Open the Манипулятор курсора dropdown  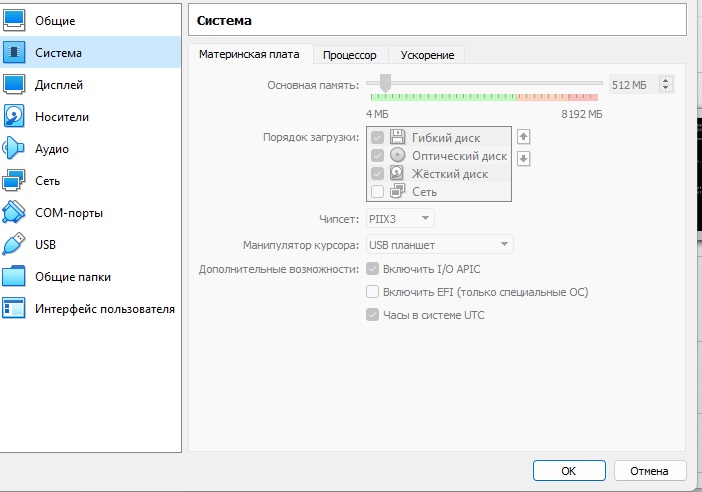click(x=439, y=244)
